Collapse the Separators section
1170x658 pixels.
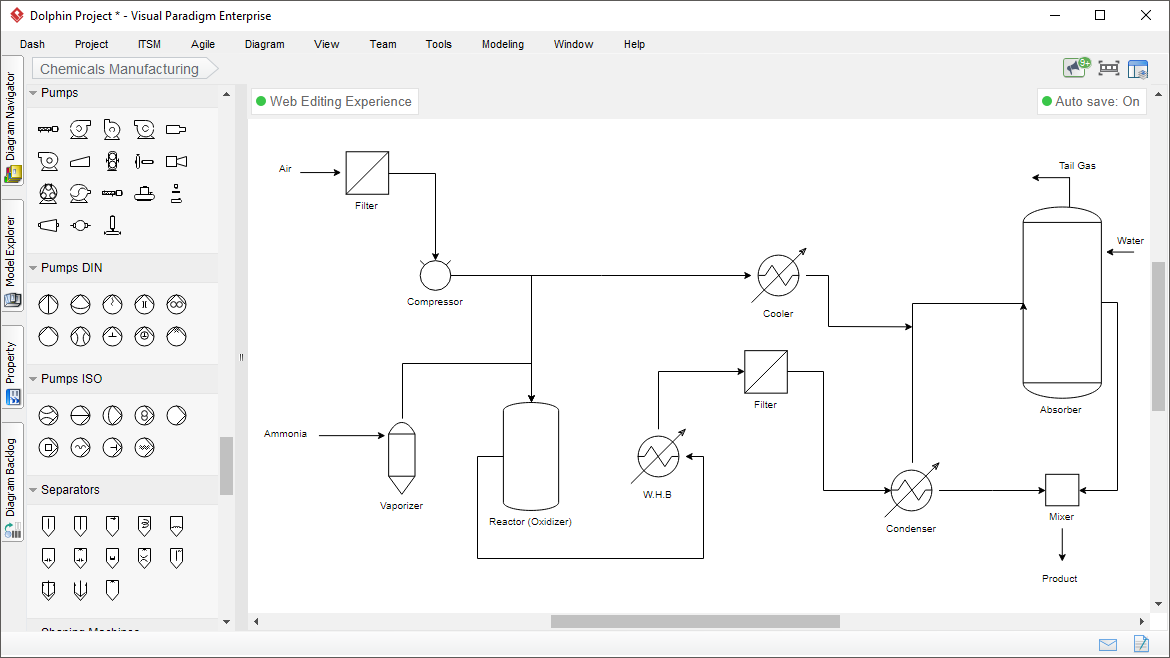(x=33, y=489)
